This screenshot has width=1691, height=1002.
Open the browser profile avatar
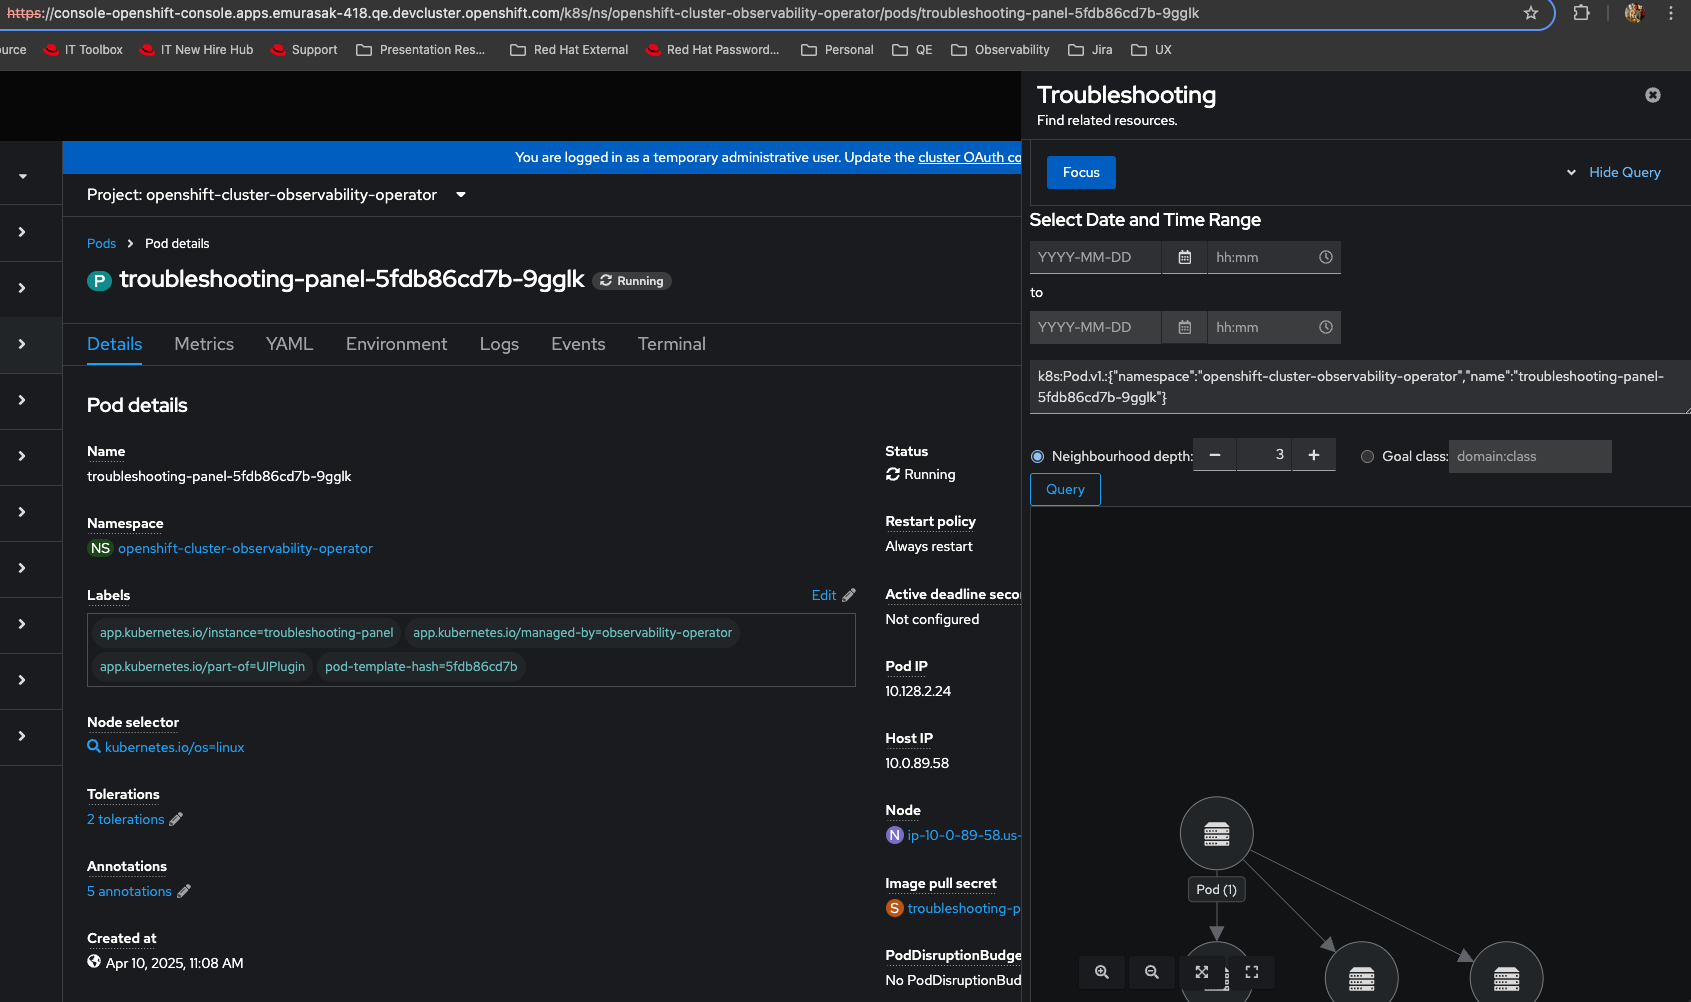point(1634,13)
